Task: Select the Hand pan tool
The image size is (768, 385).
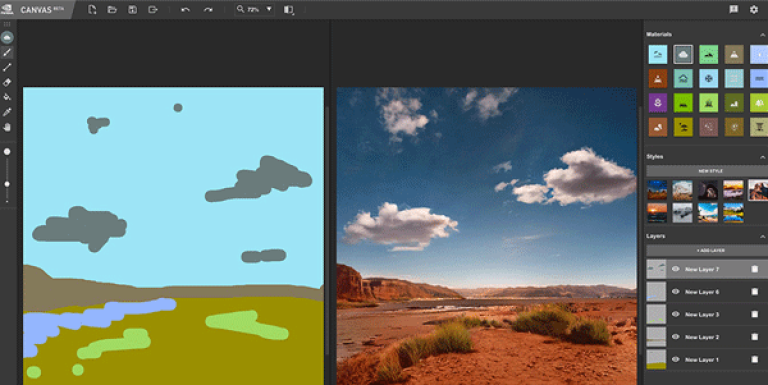Action: 7,127
